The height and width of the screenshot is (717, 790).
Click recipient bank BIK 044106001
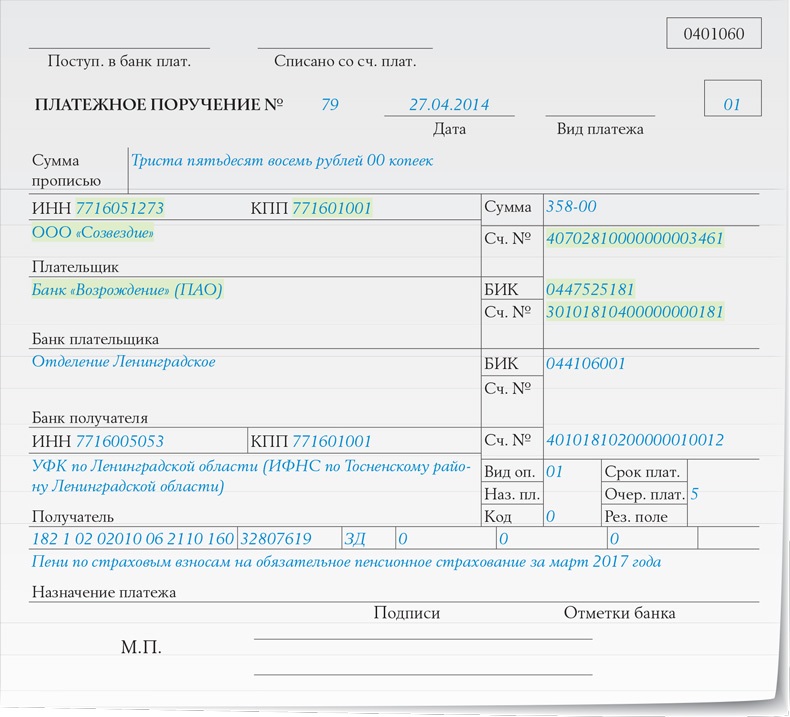(x=585, y=363)
